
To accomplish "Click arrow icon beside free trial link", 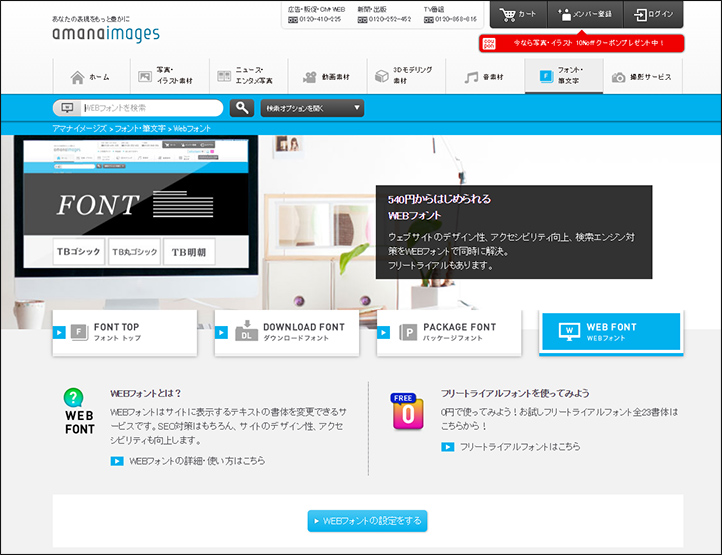I will (x=448, y=447).
